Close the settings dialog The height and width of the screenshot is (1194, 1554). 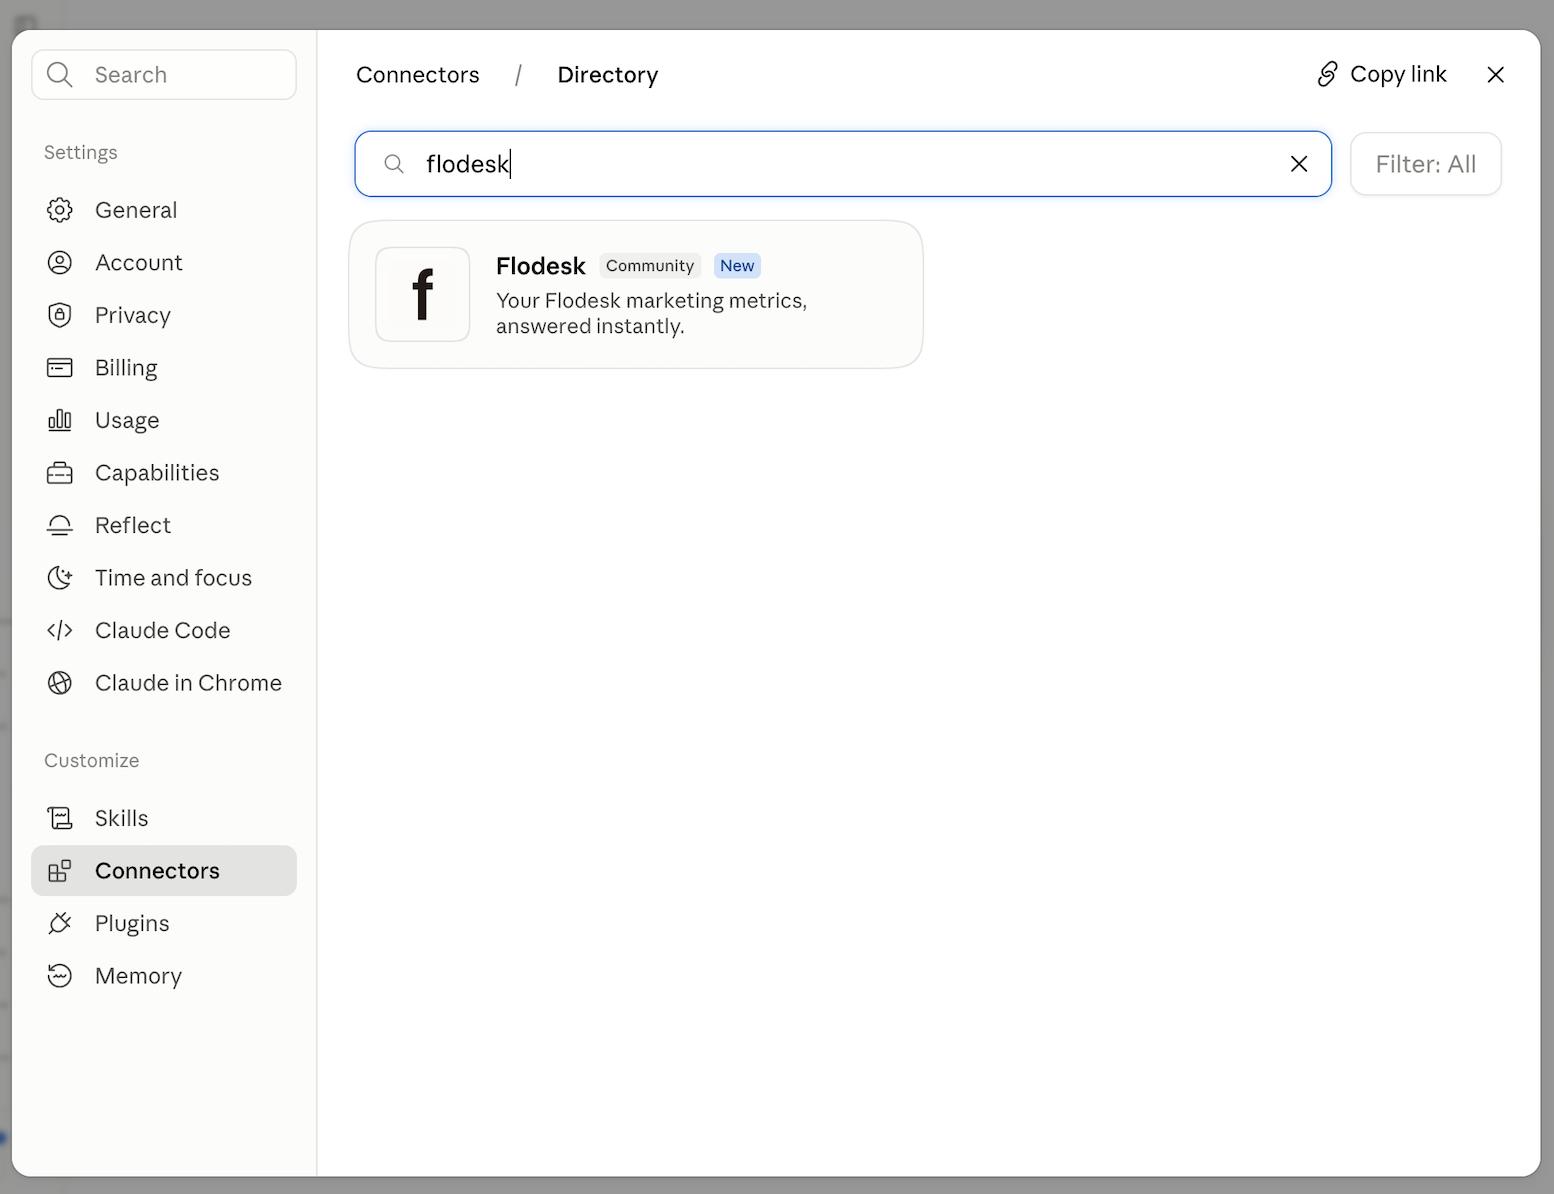click(1495, 75)
